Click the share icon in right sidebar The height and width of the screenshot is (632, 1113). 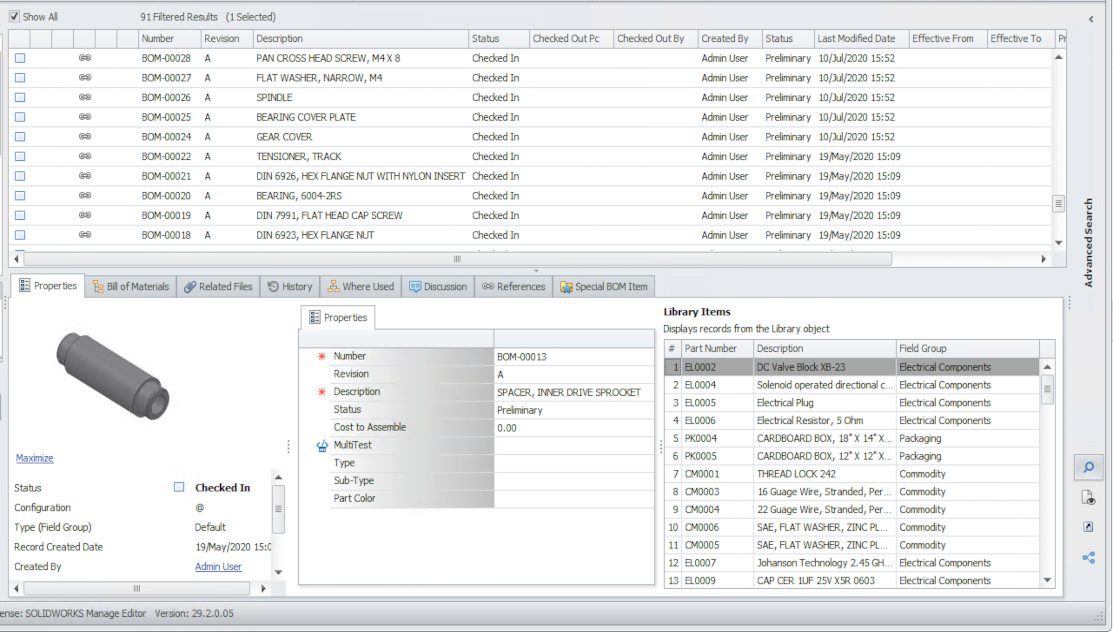click(x=1088, y=557)
